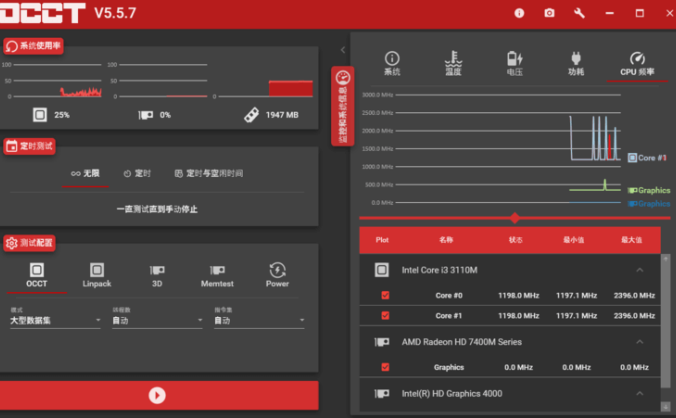Open the 模式 dropdown 大型数据集
The image size is (676, 418).
pos(55,320)
